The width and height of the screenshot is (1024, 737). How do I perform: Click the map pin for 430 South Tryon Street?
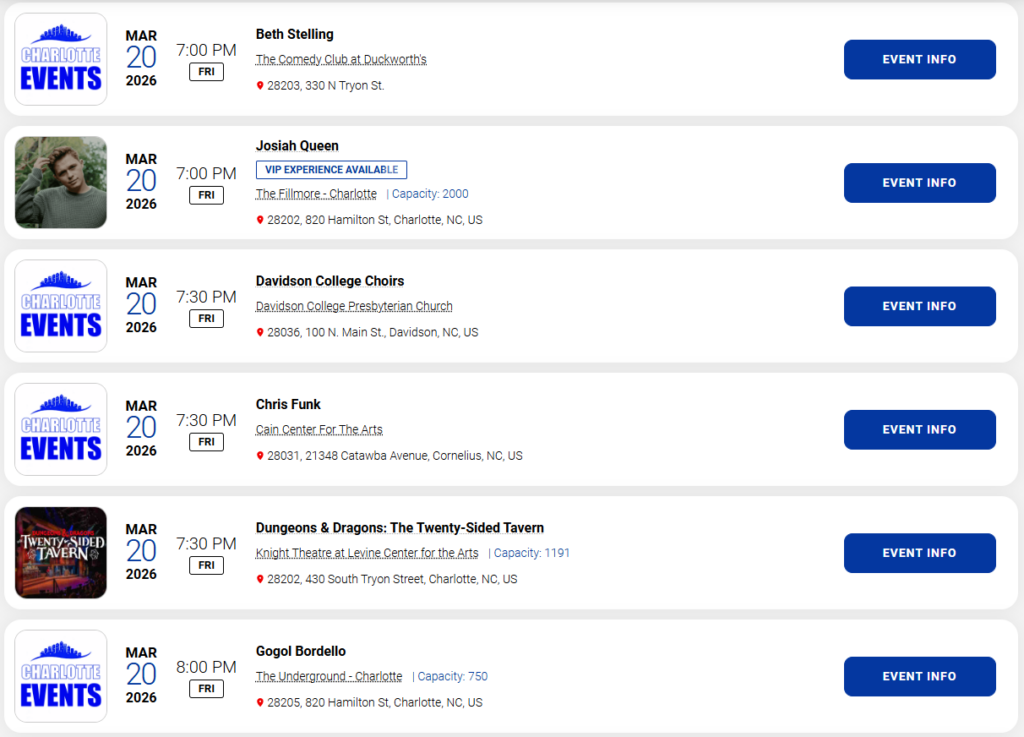click(260, 579)
